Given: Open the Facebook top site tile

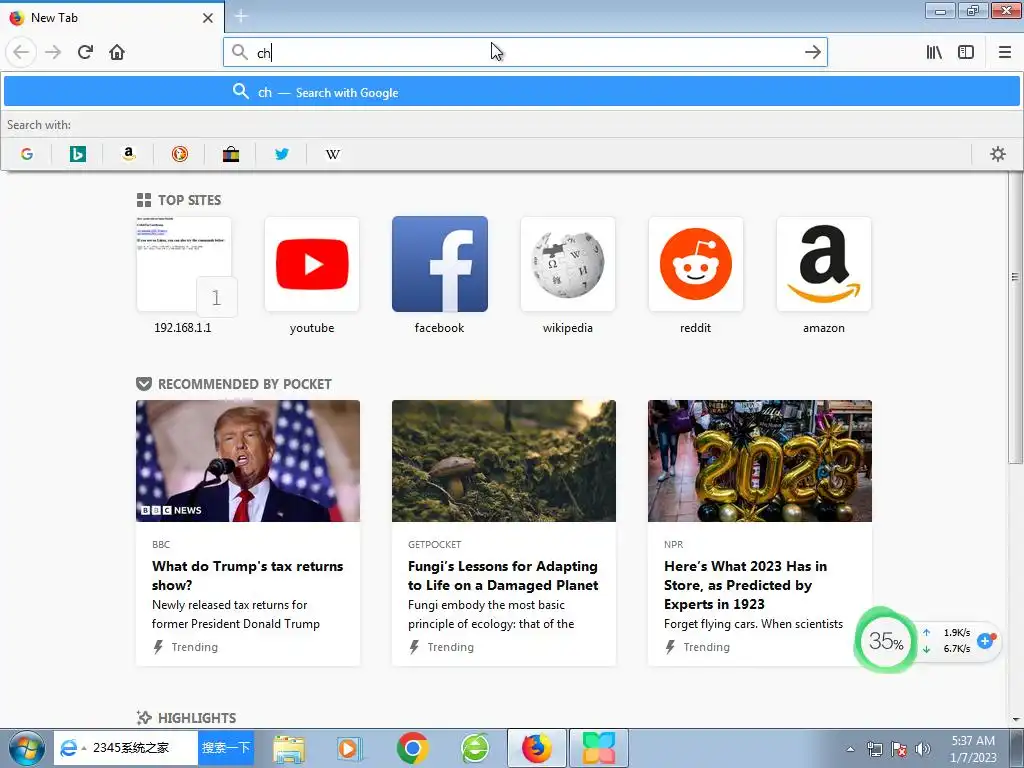Looking at the screenshot, I should [x=440, y=264].
